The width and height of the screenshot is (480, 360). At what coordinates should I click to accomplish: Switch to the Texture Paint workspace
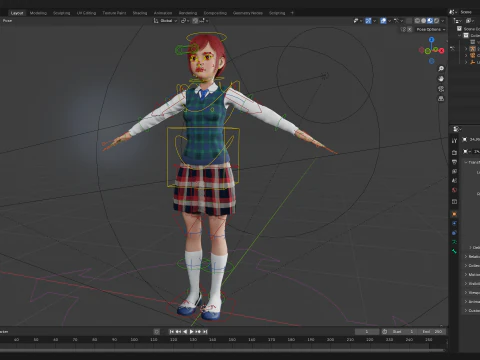tap(114, 13)
